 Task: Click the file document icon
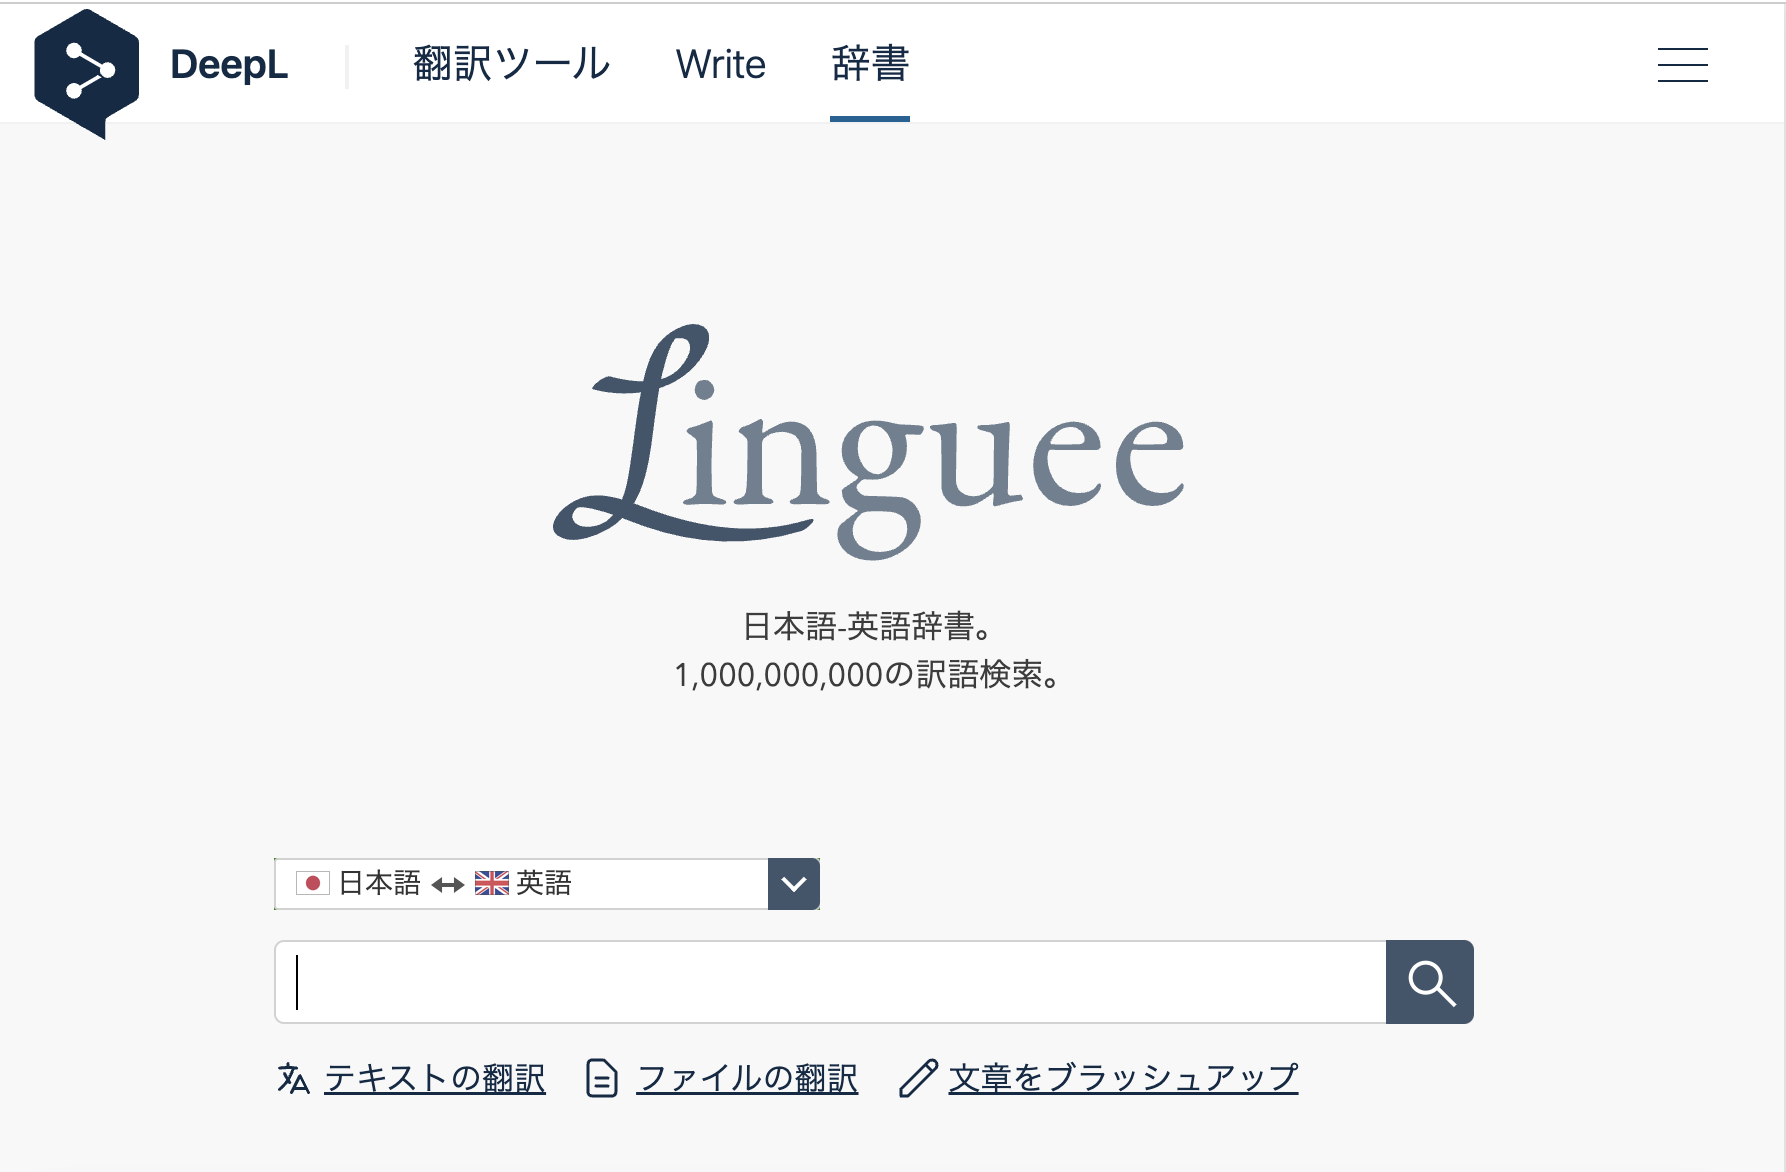[601, 1079]
